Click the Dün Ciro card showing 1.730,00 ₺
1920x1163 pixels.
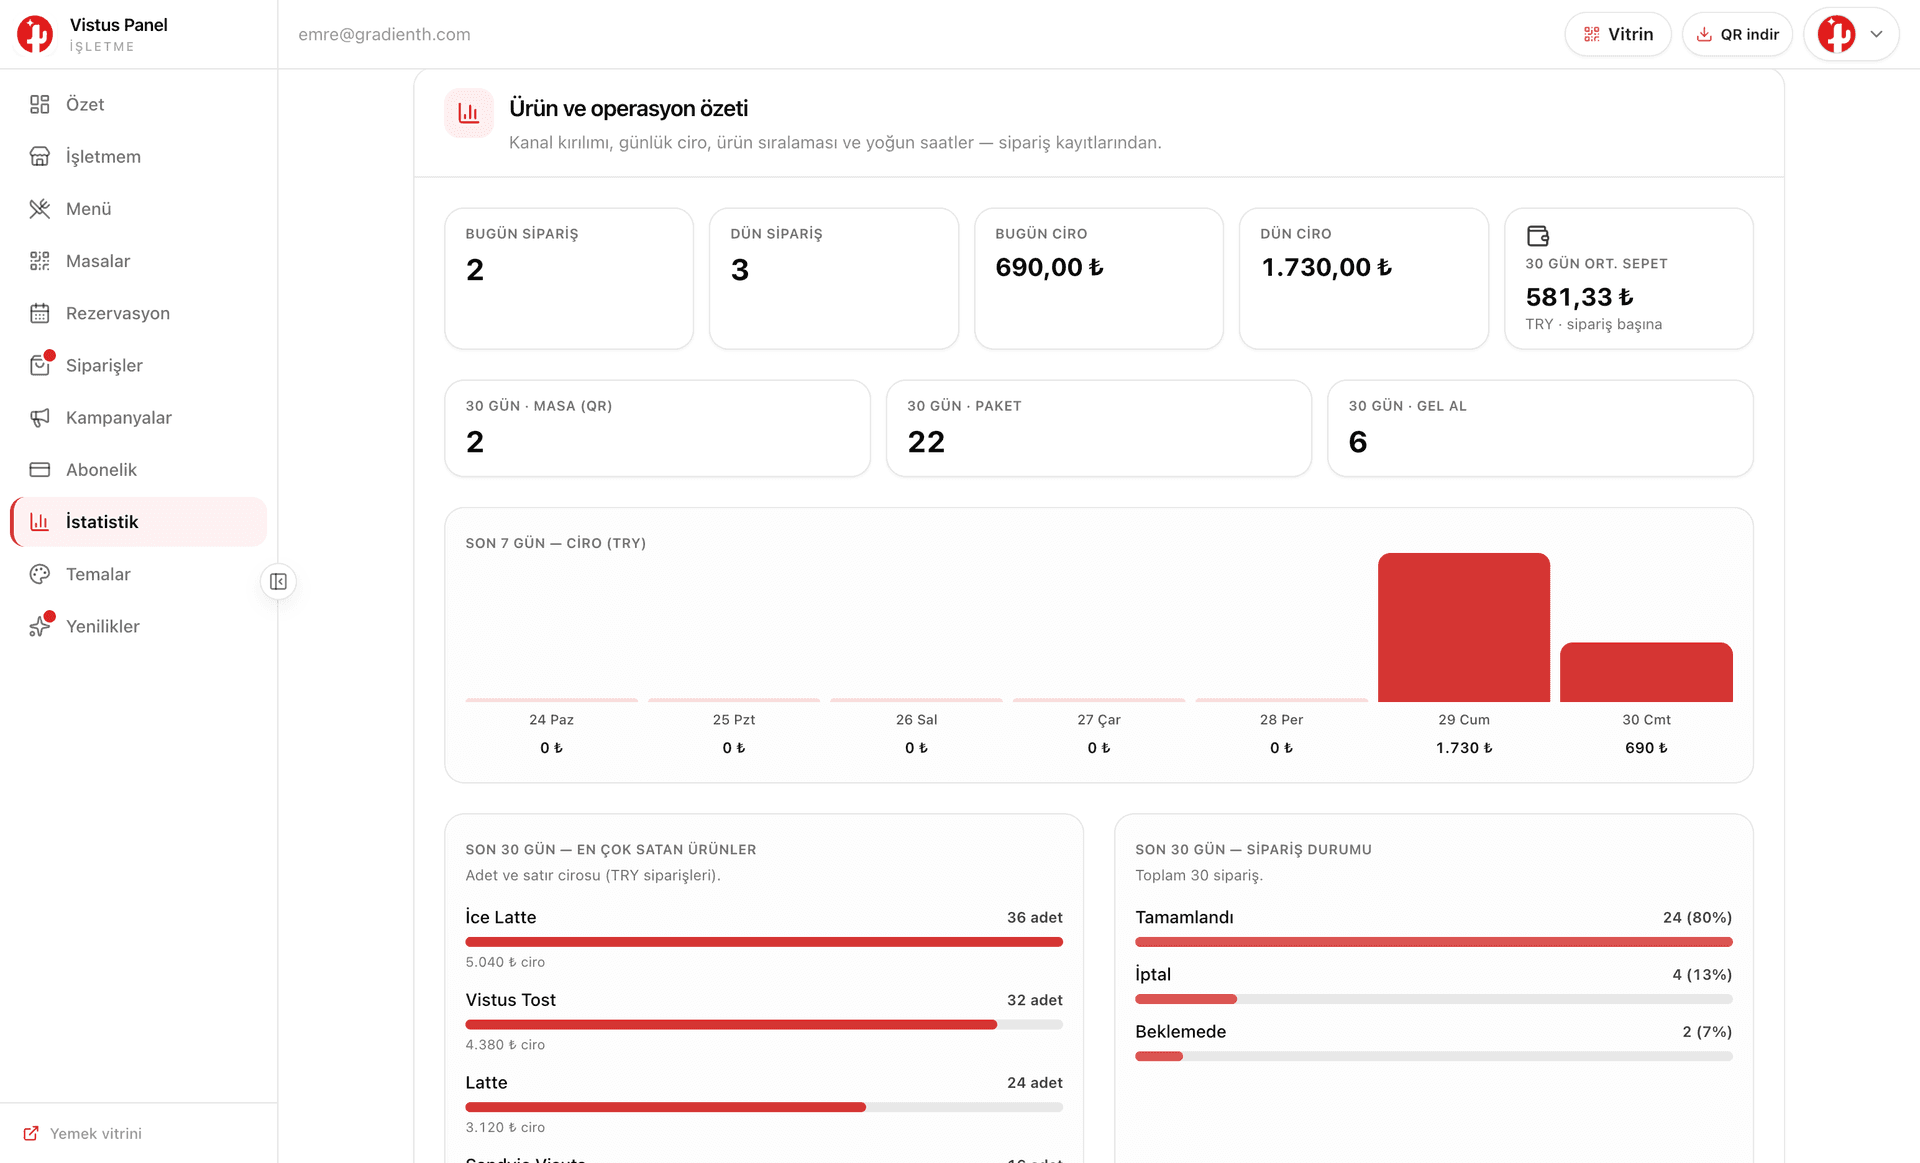pyautogui.click(x=1364, y=279)
